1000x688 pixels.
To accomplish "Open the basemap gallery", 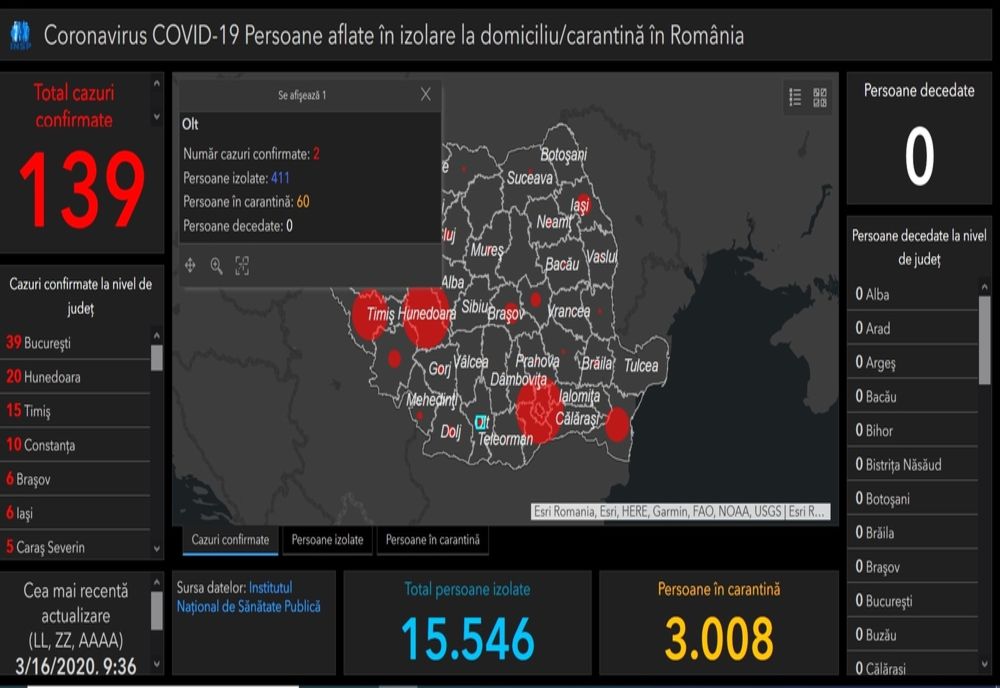I will coord(820,97).
